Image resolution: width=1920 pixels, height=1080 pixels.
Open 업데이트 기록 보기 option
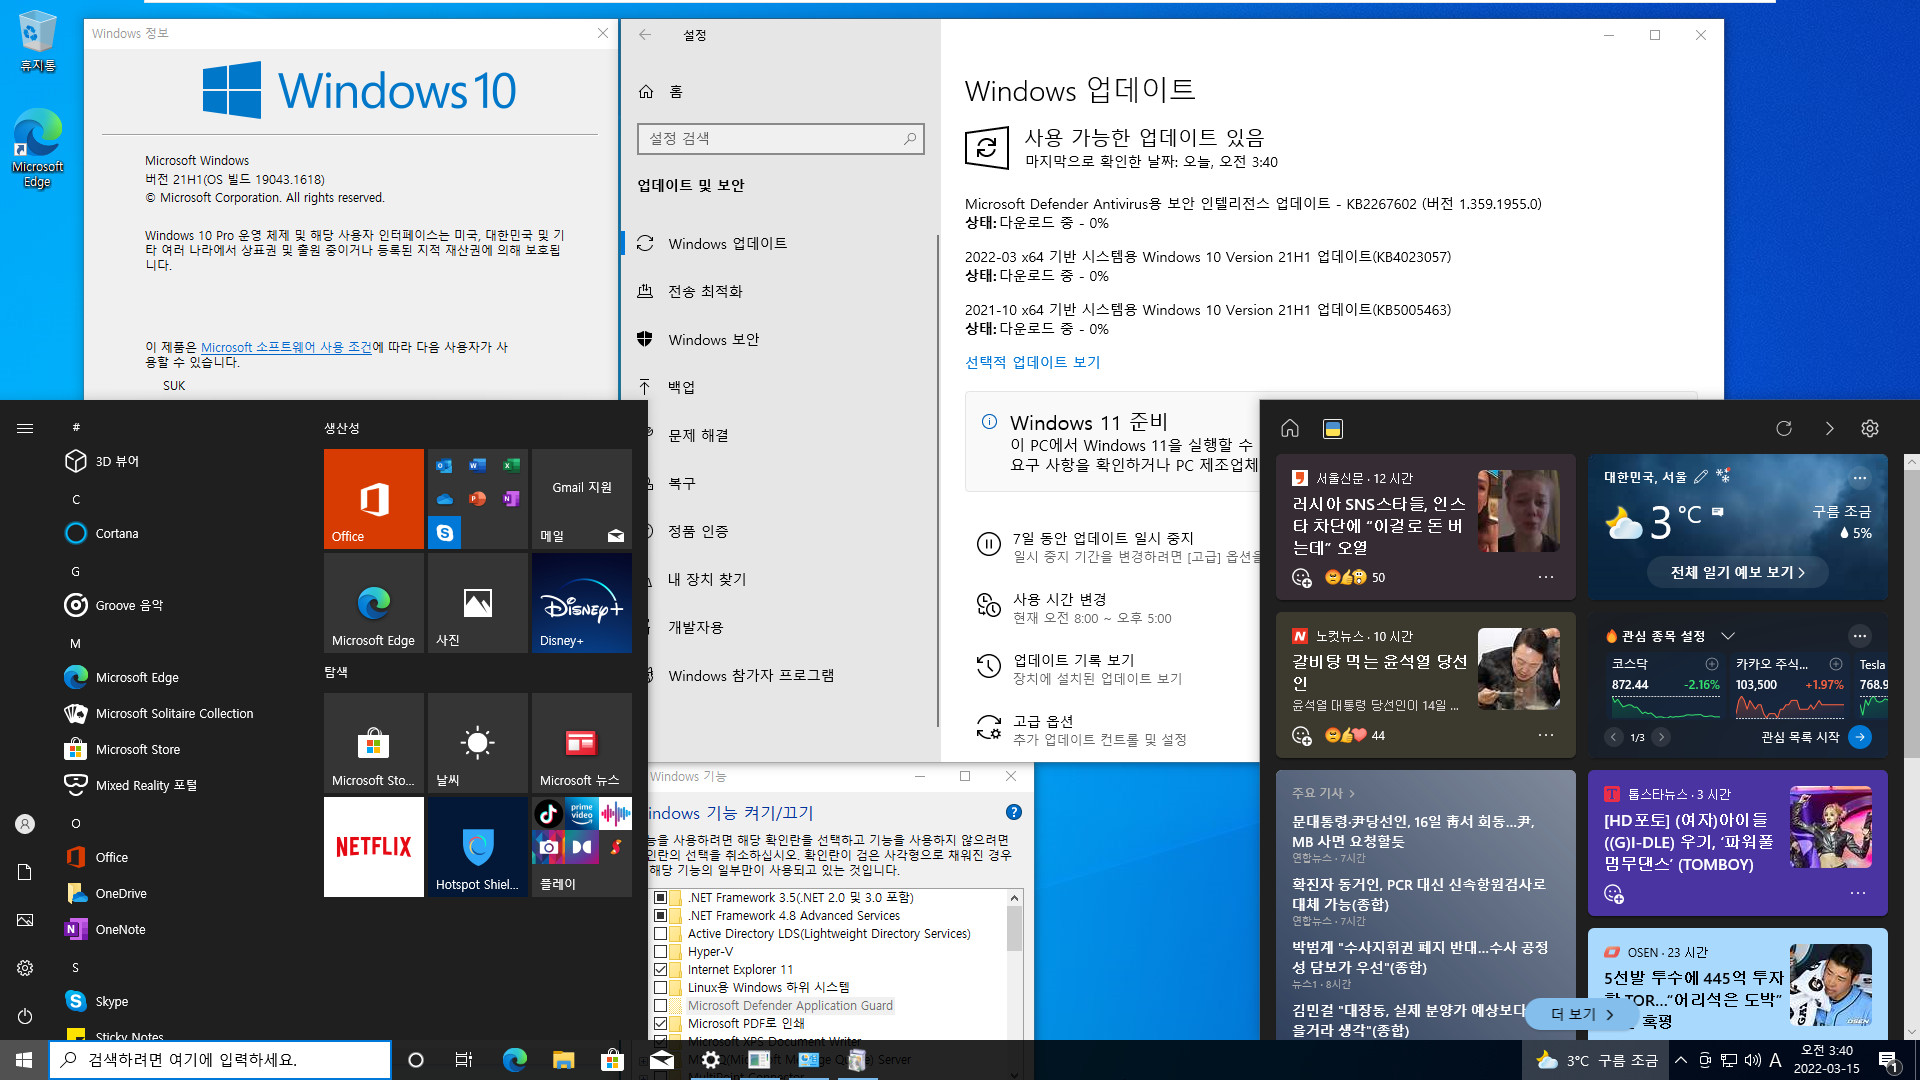(x=1073, y=660)
